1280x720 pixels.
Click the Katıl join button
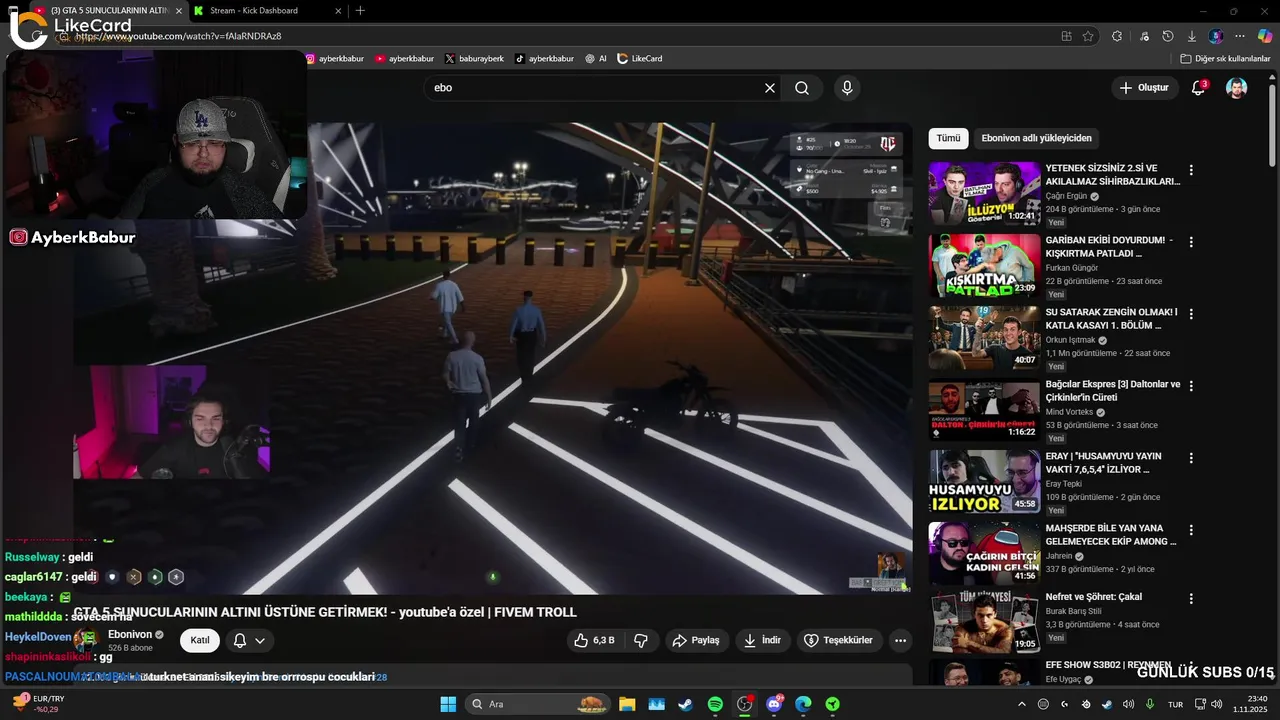pyautogui.click(x=200, y=640)
